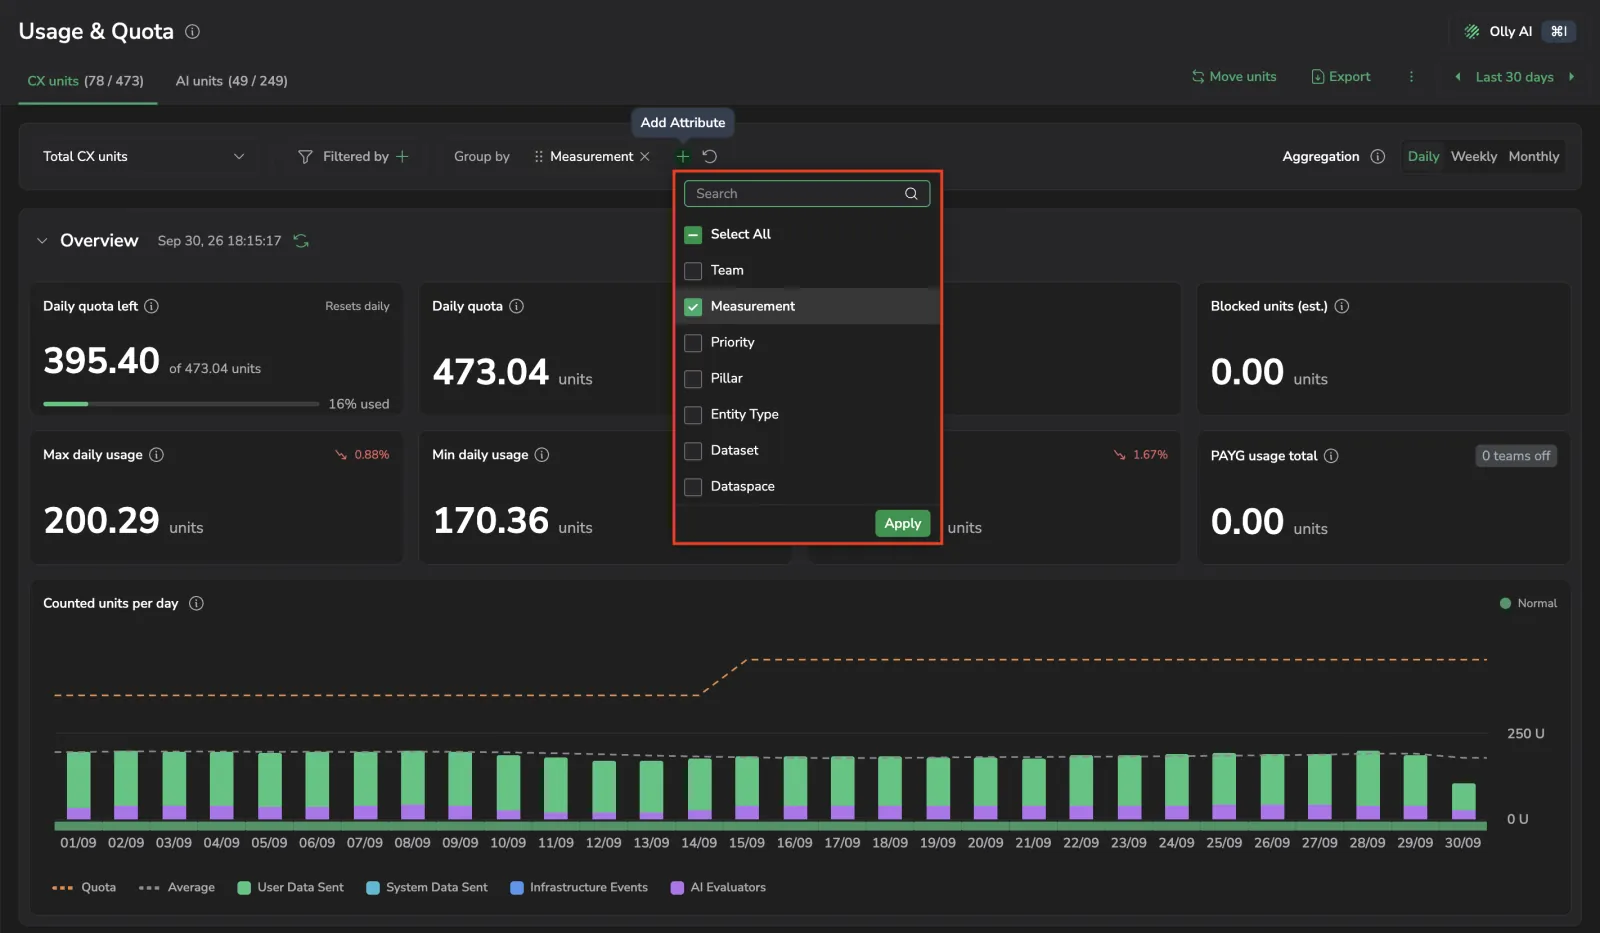Viewport: 1600px width, 933px height.
Task: Check the Priority attribute checkbox
Action: (x=693, y=343)
